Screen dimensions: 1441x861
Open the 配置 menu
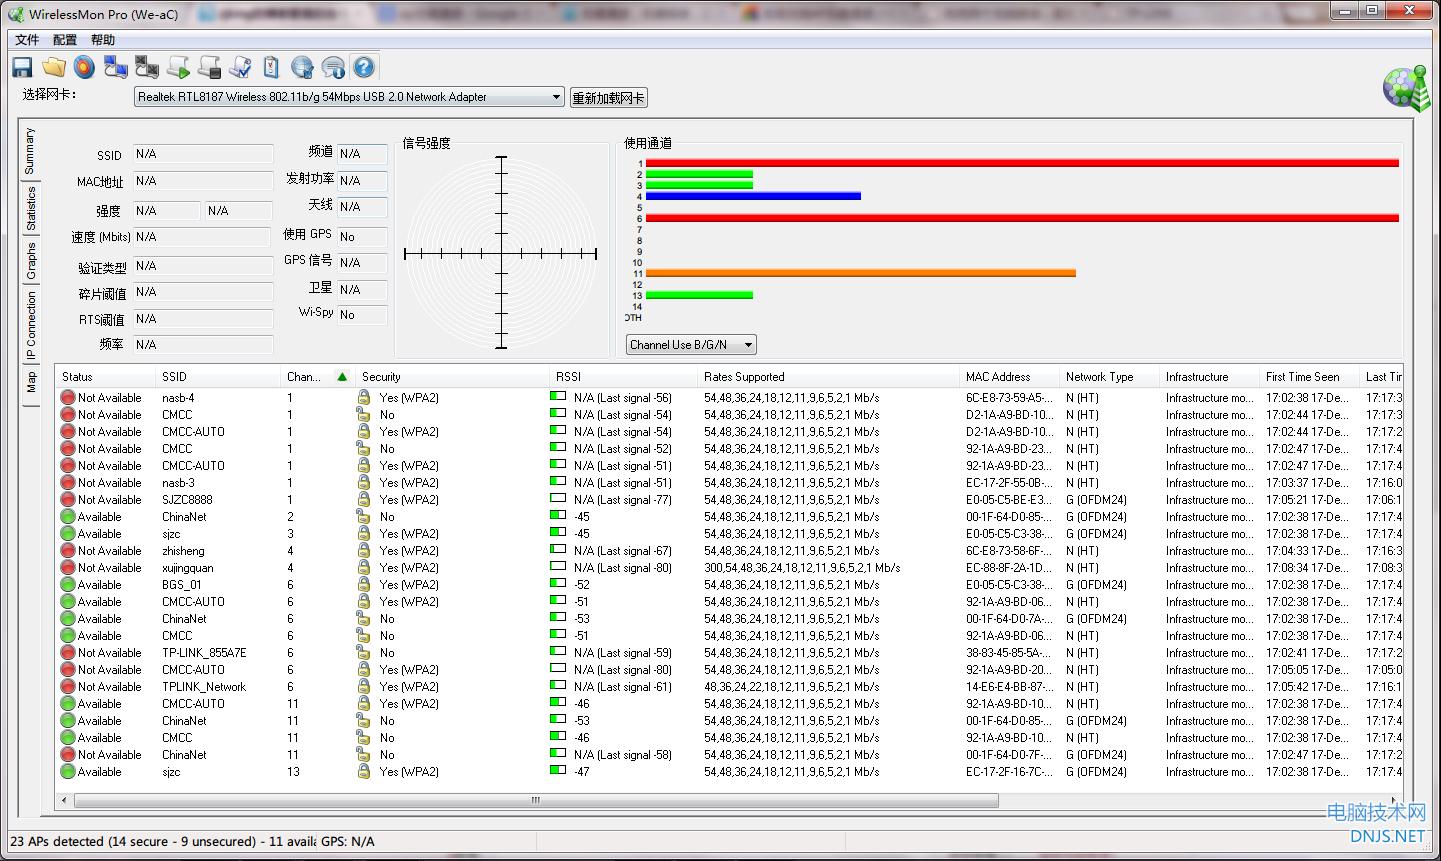click(65, 40)
